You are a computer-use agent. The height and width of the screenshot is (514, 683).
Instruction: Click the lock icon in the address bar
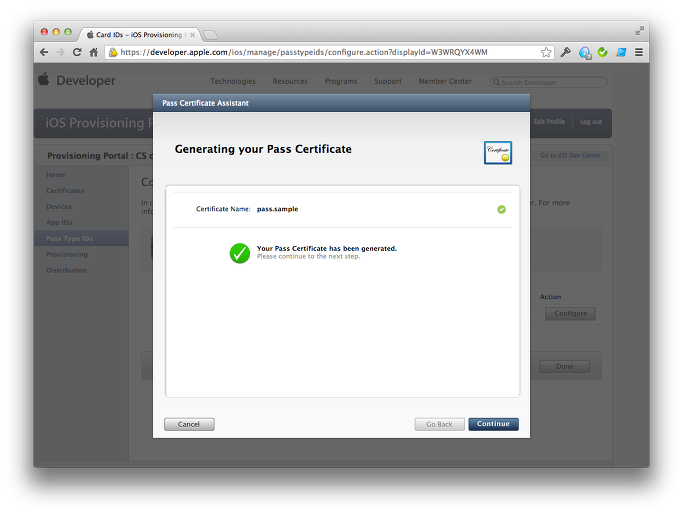113,52
